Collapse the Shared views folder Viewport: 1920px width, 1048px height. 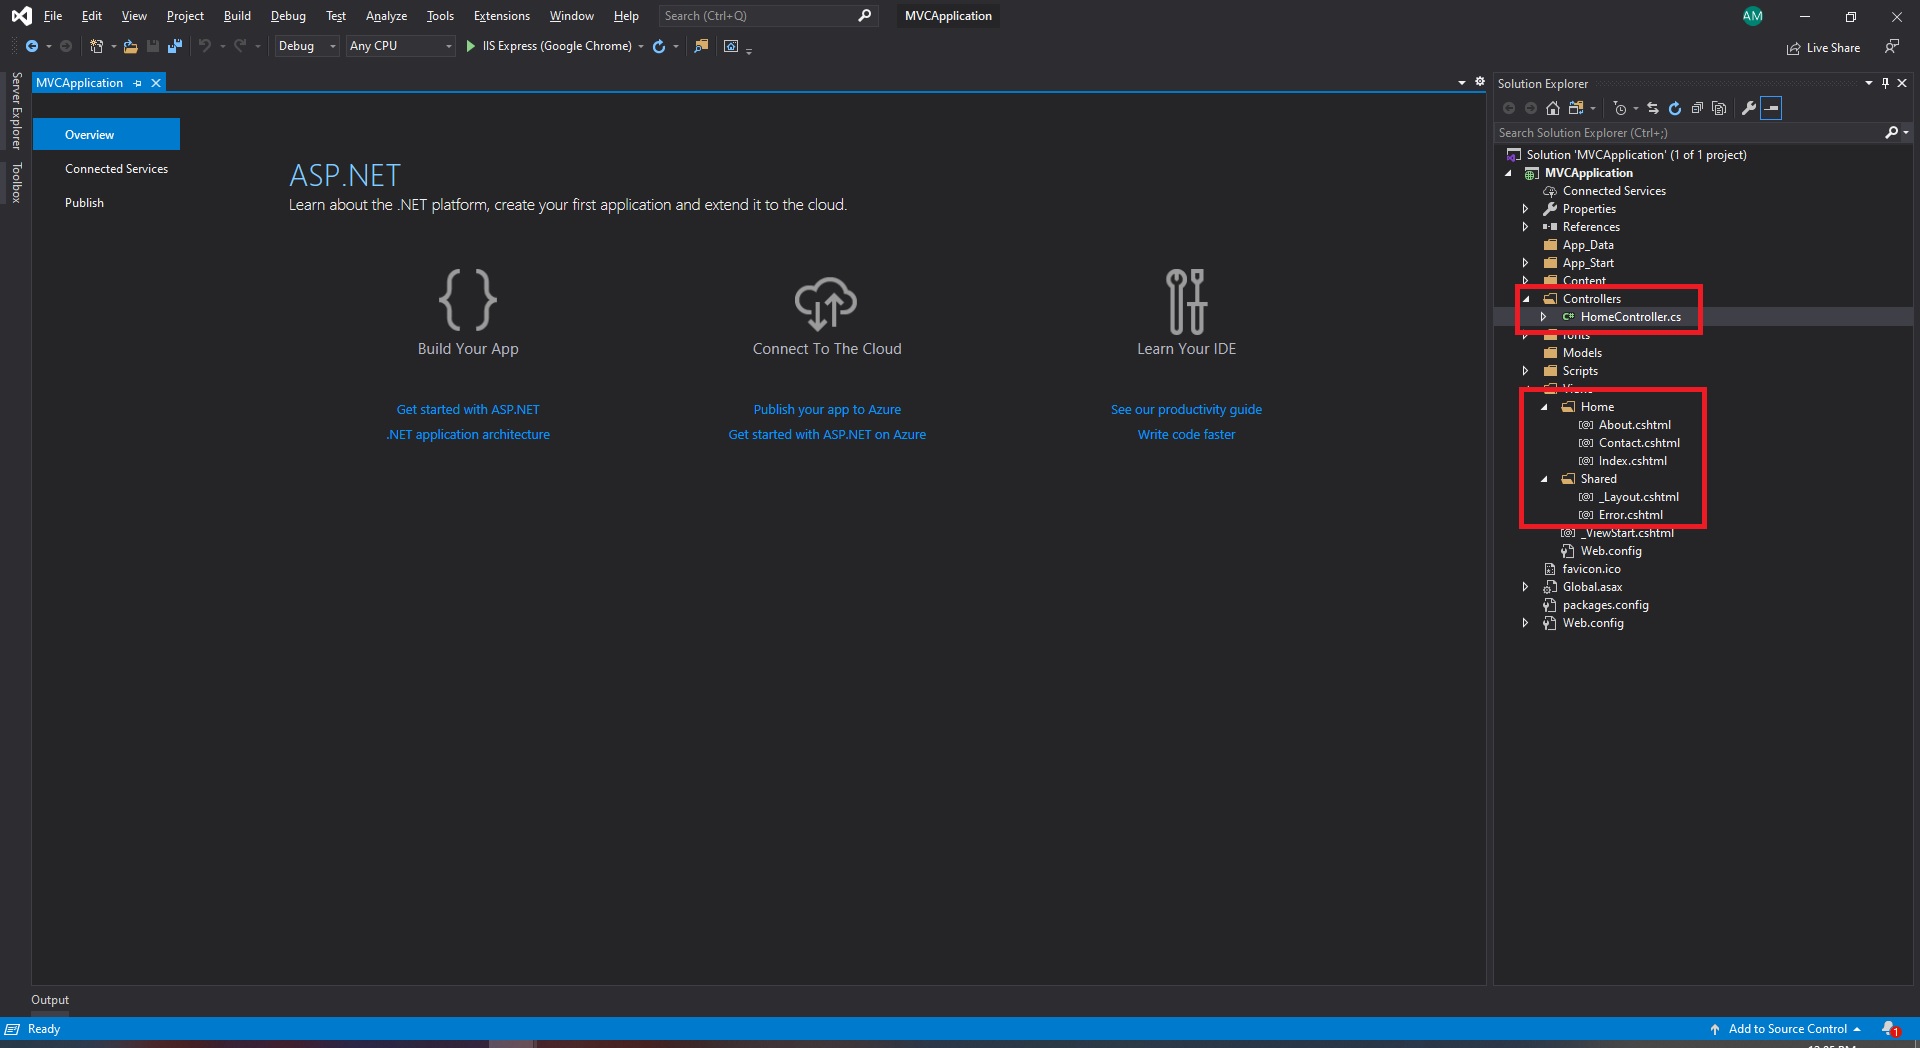coord(1544,479)
